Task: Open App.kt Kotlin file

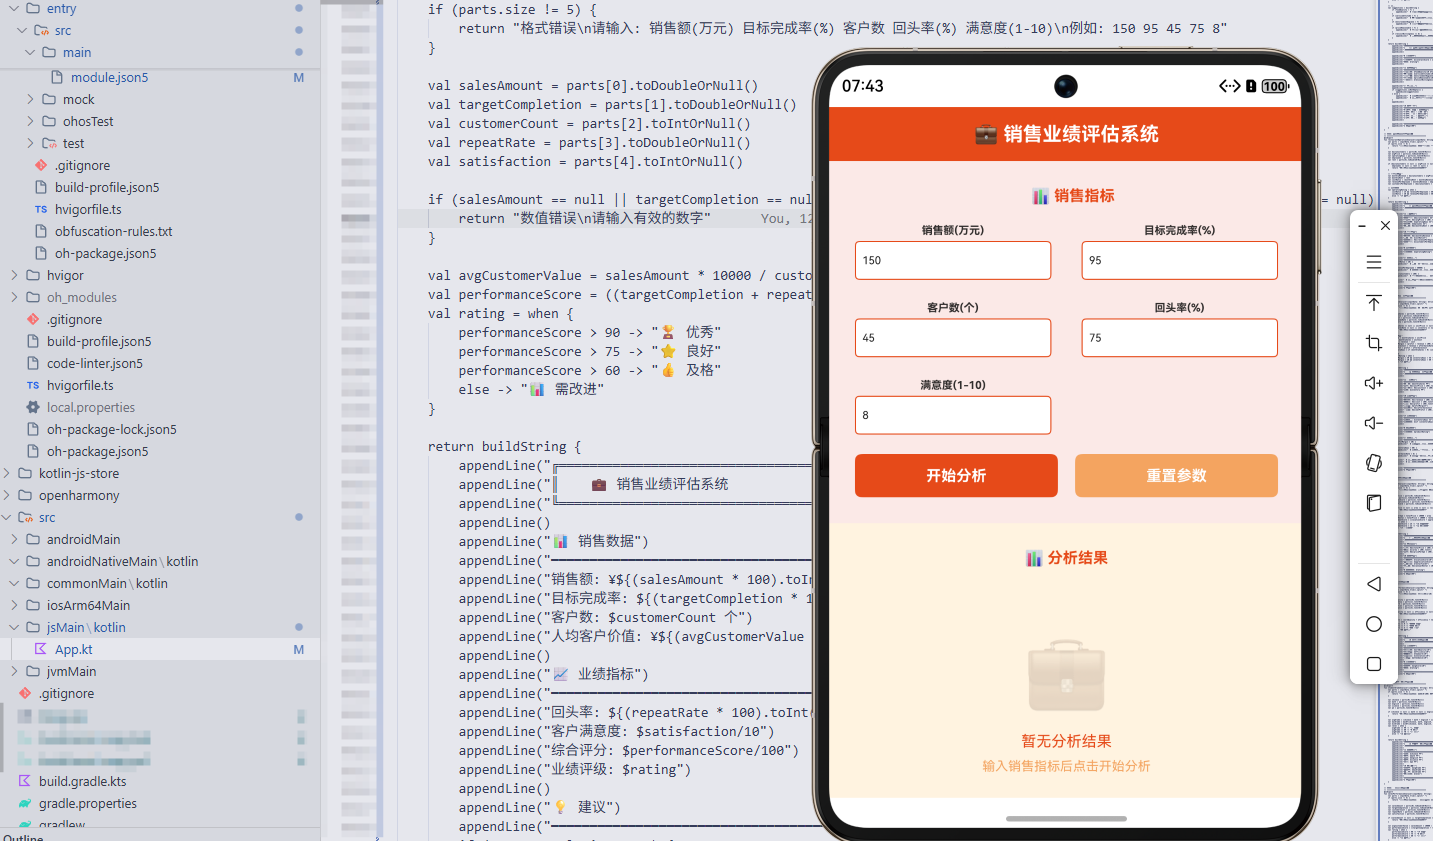Action: [73, 649]
